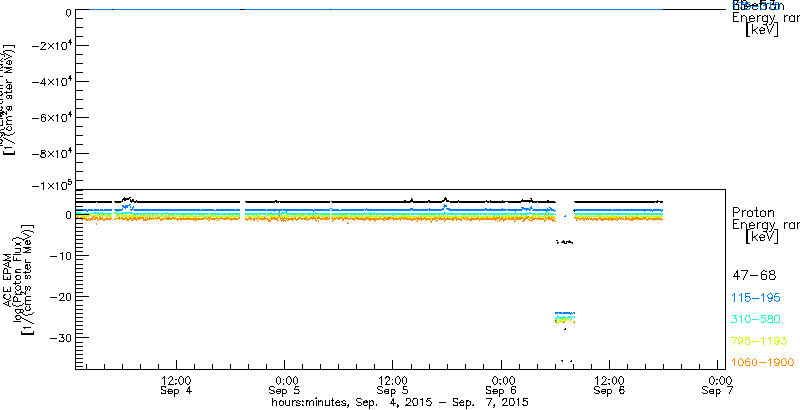Select the 1060-1900 keV orange legend entry
Image resolution: width=800 pixels, height=410 pixels.
pyautogui.click(x=763, y=362)
